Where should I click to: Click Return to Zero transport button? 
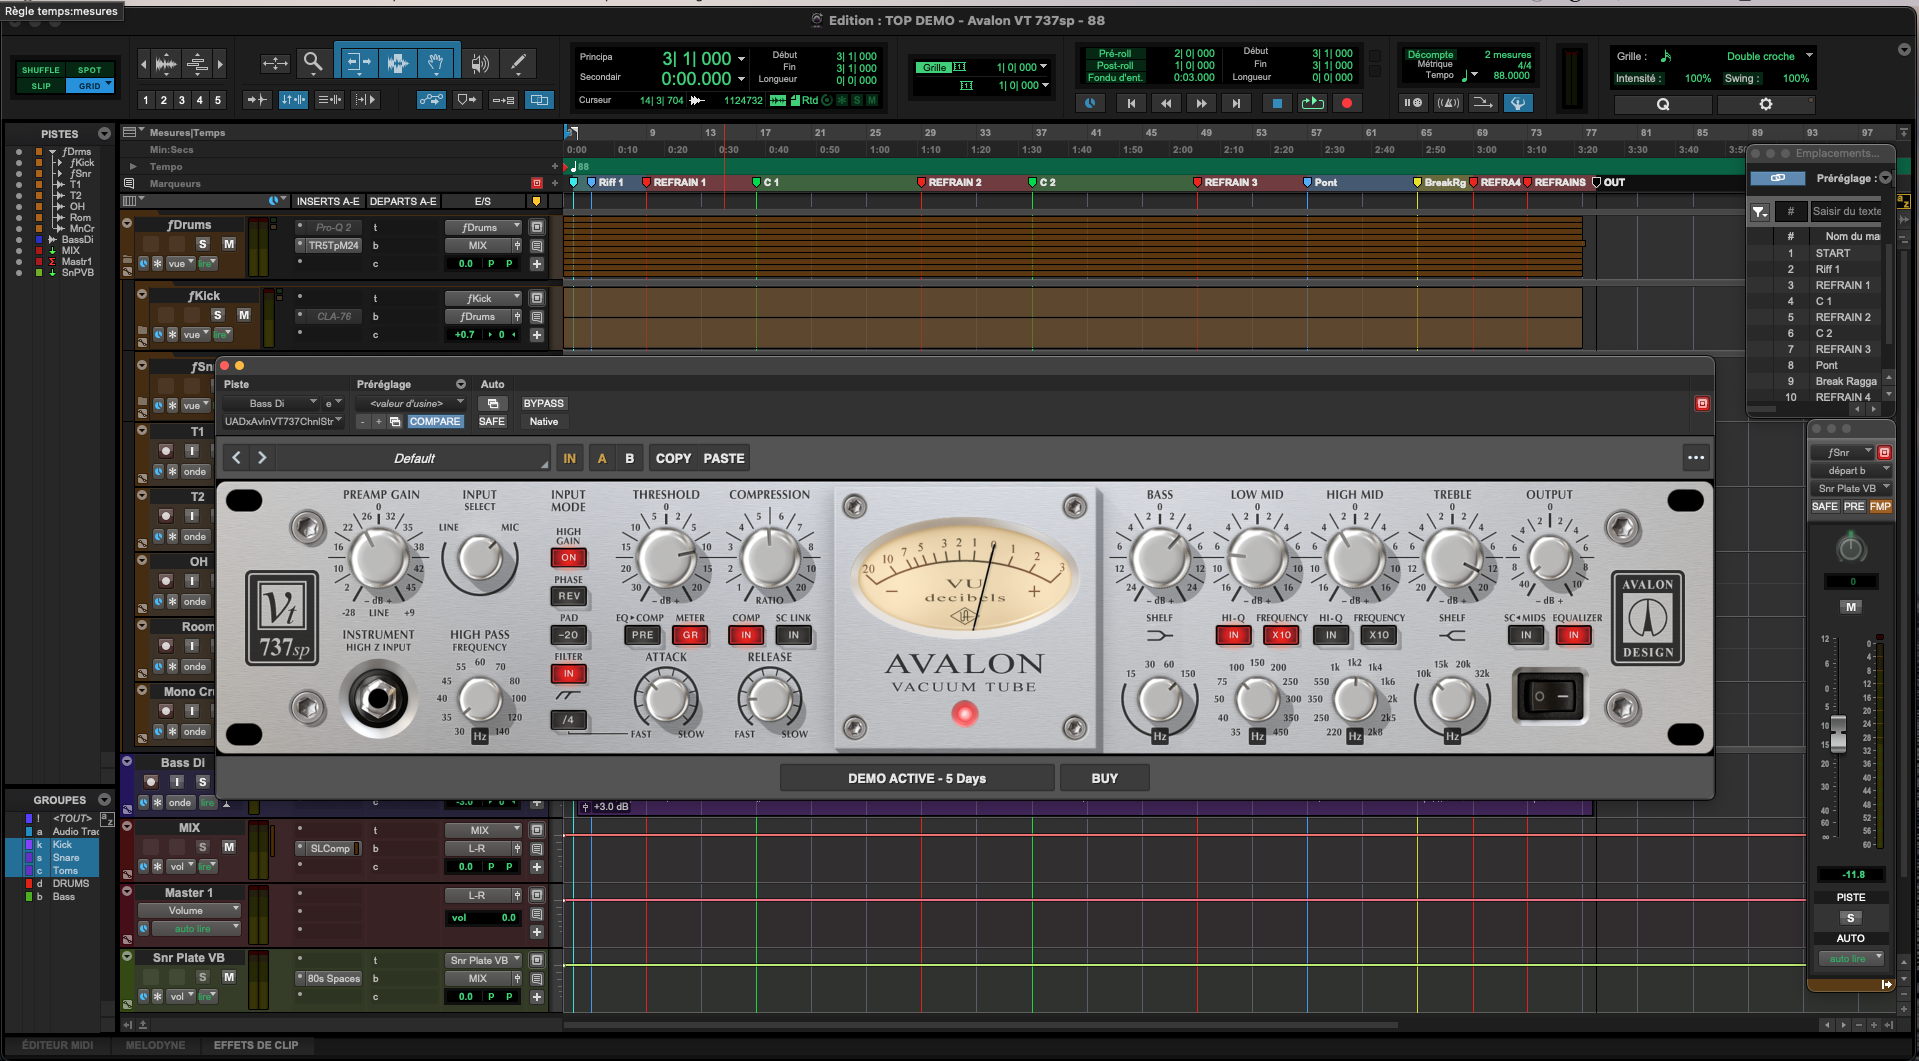(1131, 103)
